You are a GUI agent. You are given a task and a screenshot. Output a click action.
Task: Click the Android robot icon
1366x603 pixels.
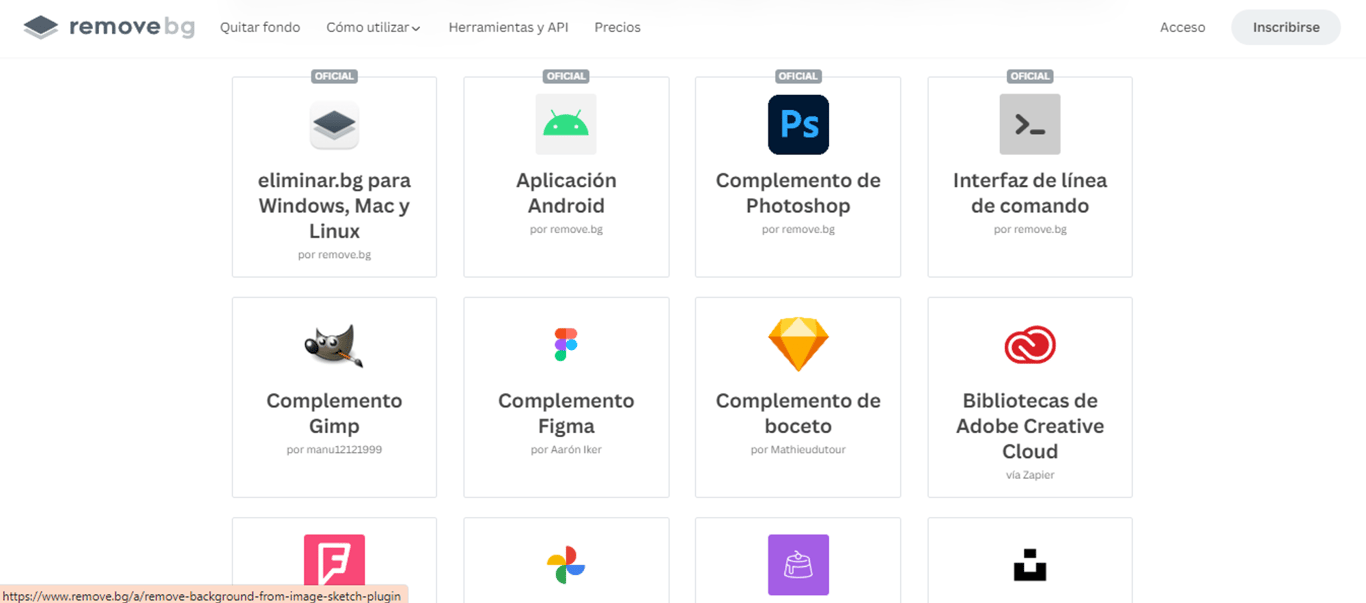[x=566, y=124]
